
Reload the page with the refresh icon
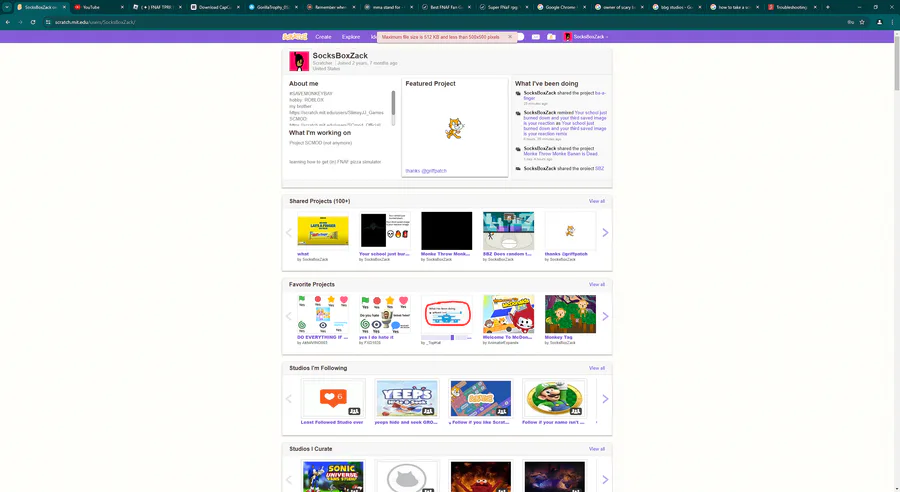point(33,22)
